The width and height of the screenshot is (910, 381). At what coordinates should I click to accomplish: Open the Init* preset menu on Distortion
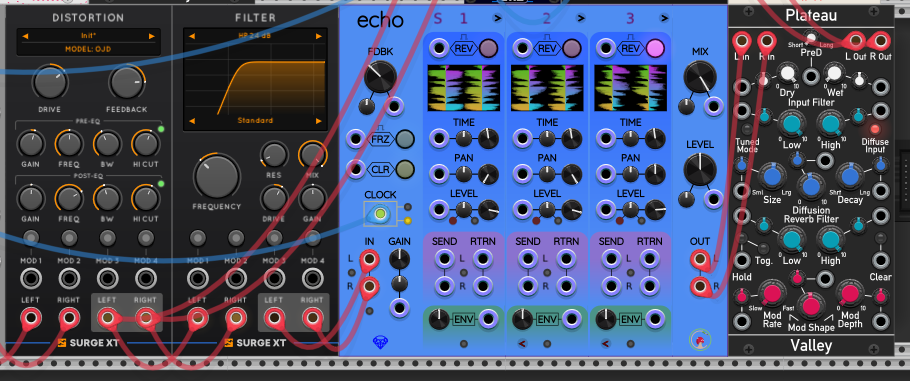point(88,36)
